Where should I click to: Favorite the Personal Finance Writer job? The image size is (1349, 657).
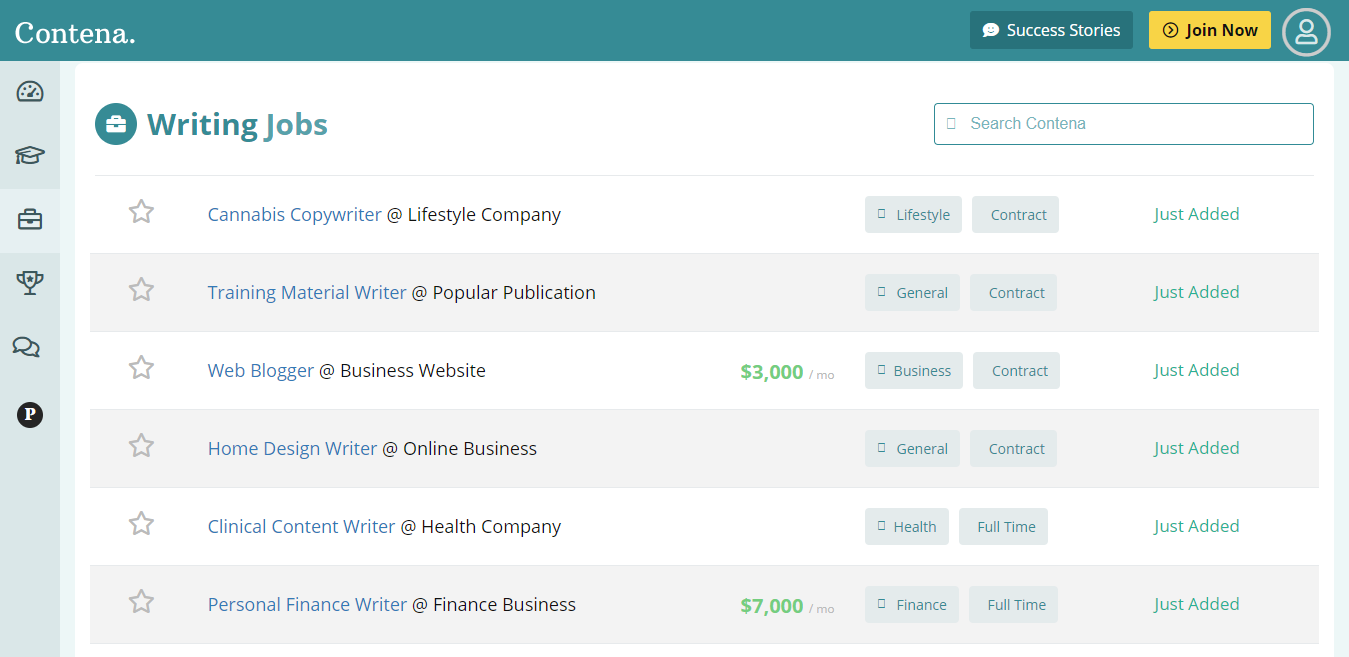141,602
